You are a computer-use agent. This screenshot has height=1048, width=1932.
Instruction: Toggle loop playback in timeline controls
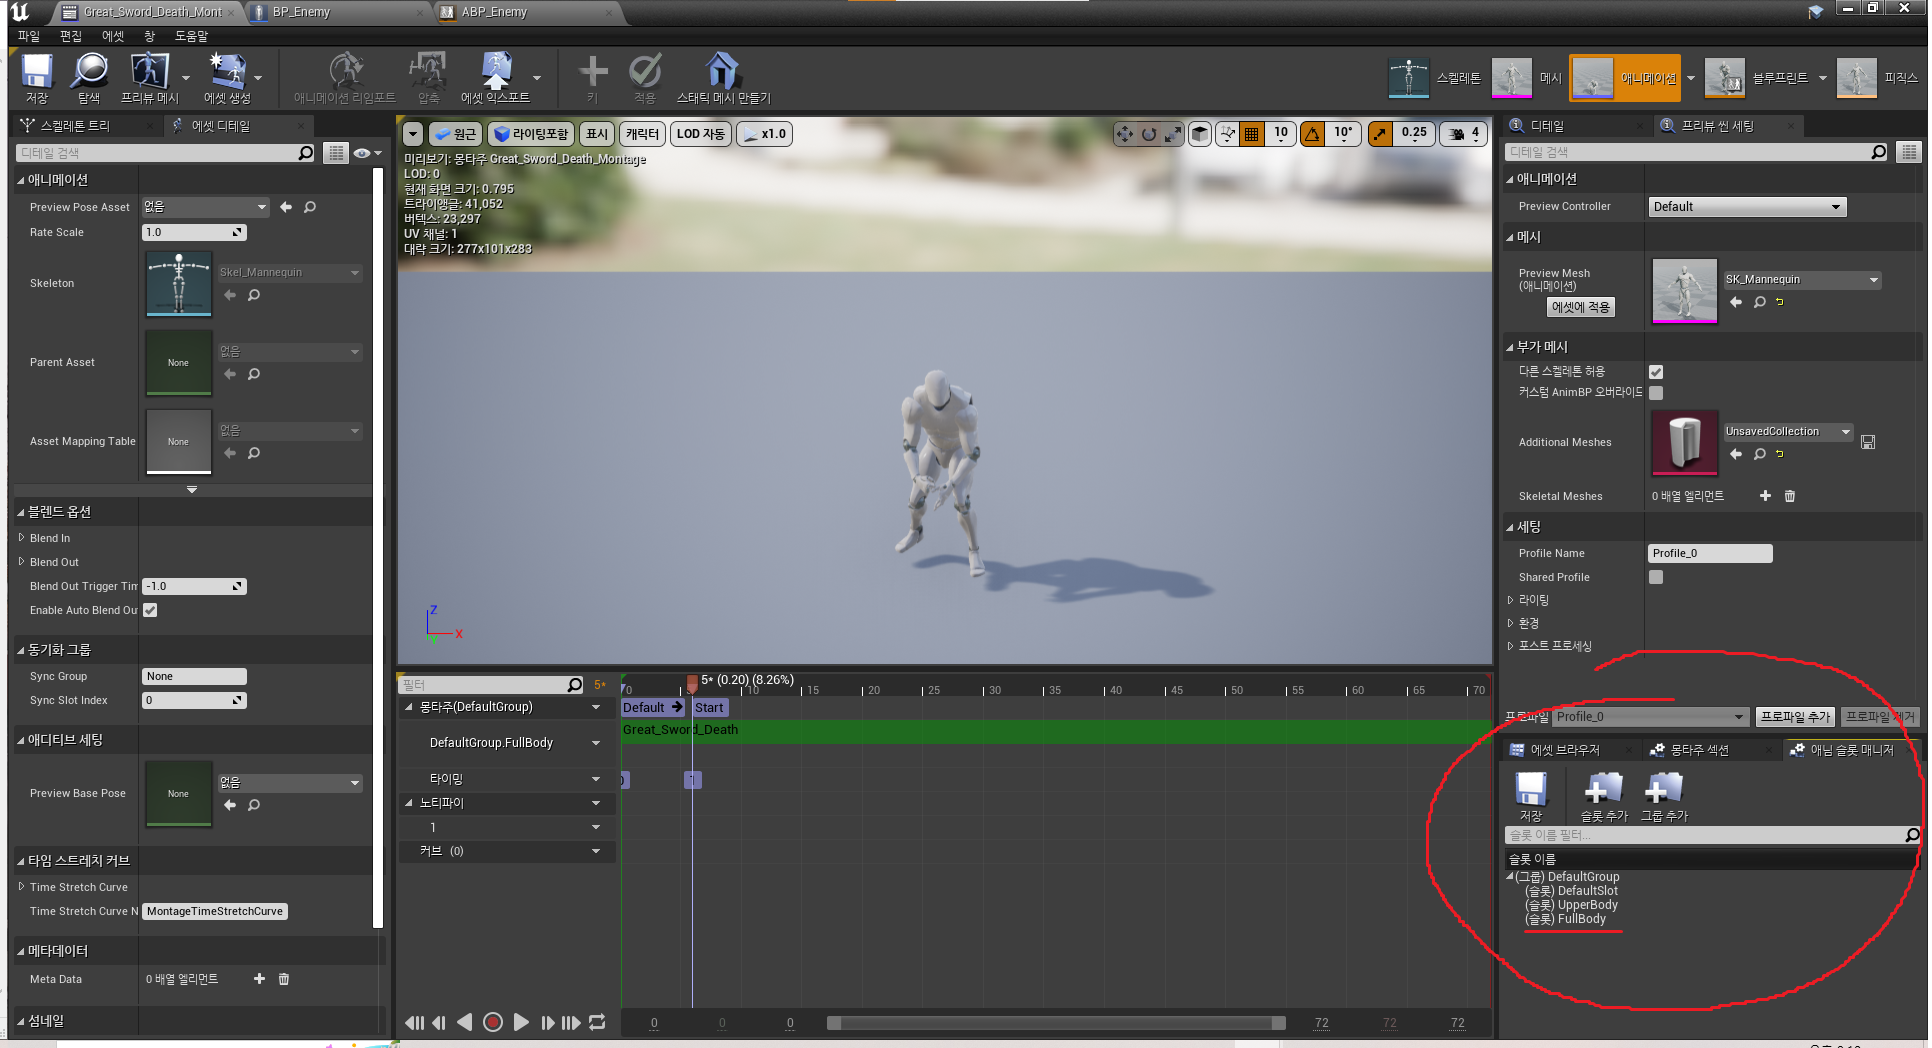tap(597, 1022)
